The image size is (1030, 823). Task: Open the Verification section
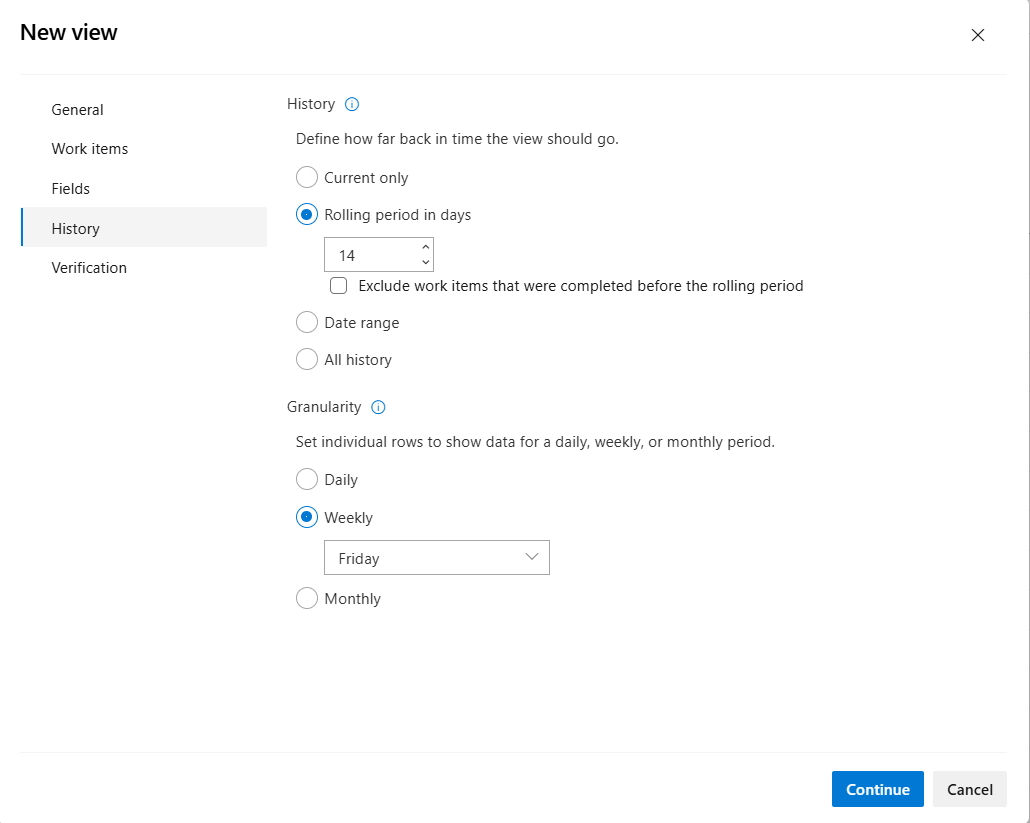pyautogui.click(x=89, y=267)
